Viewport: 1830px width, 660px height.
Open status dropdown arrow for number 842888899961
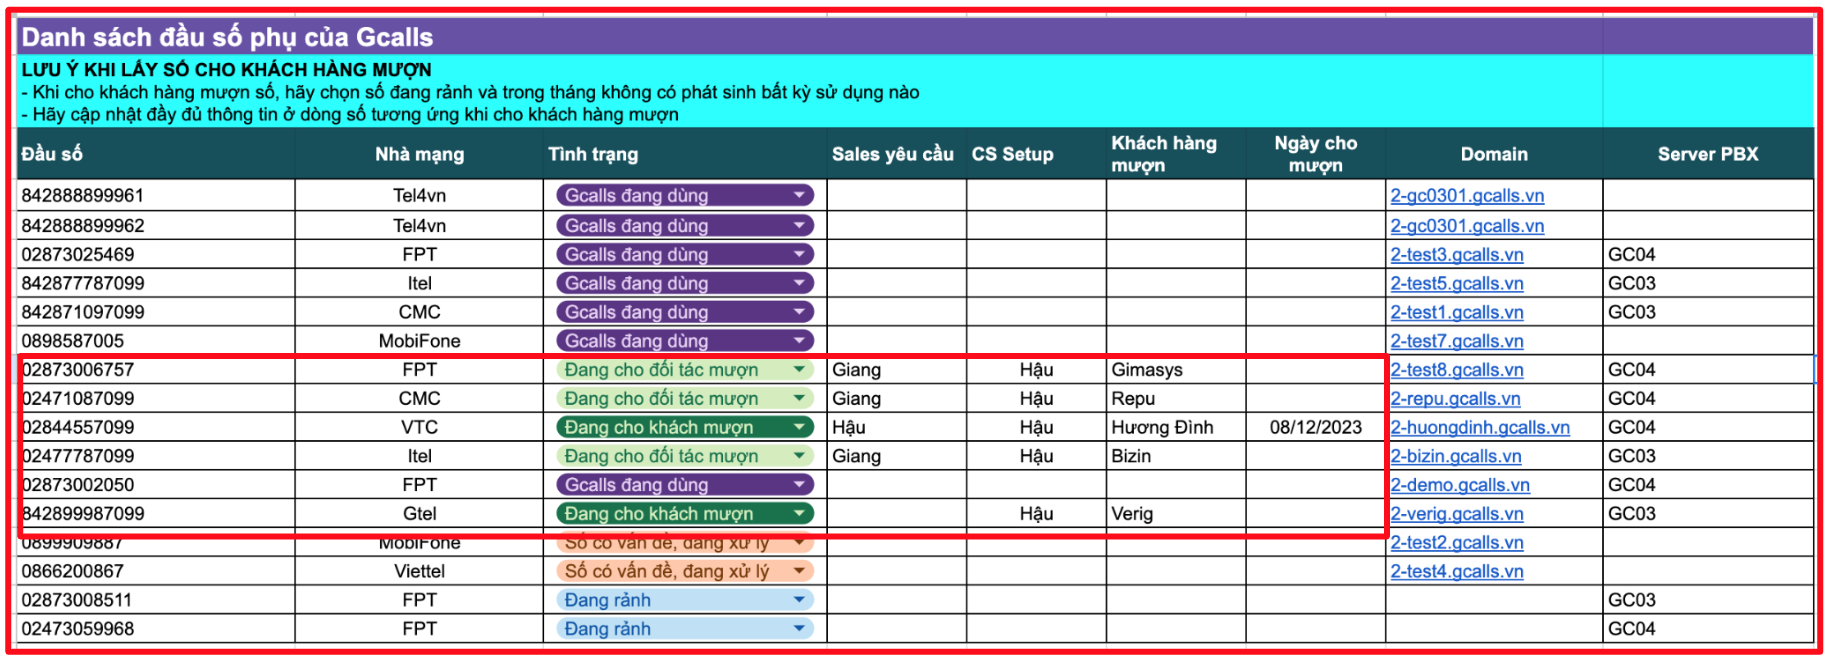(x=799, y=196)
